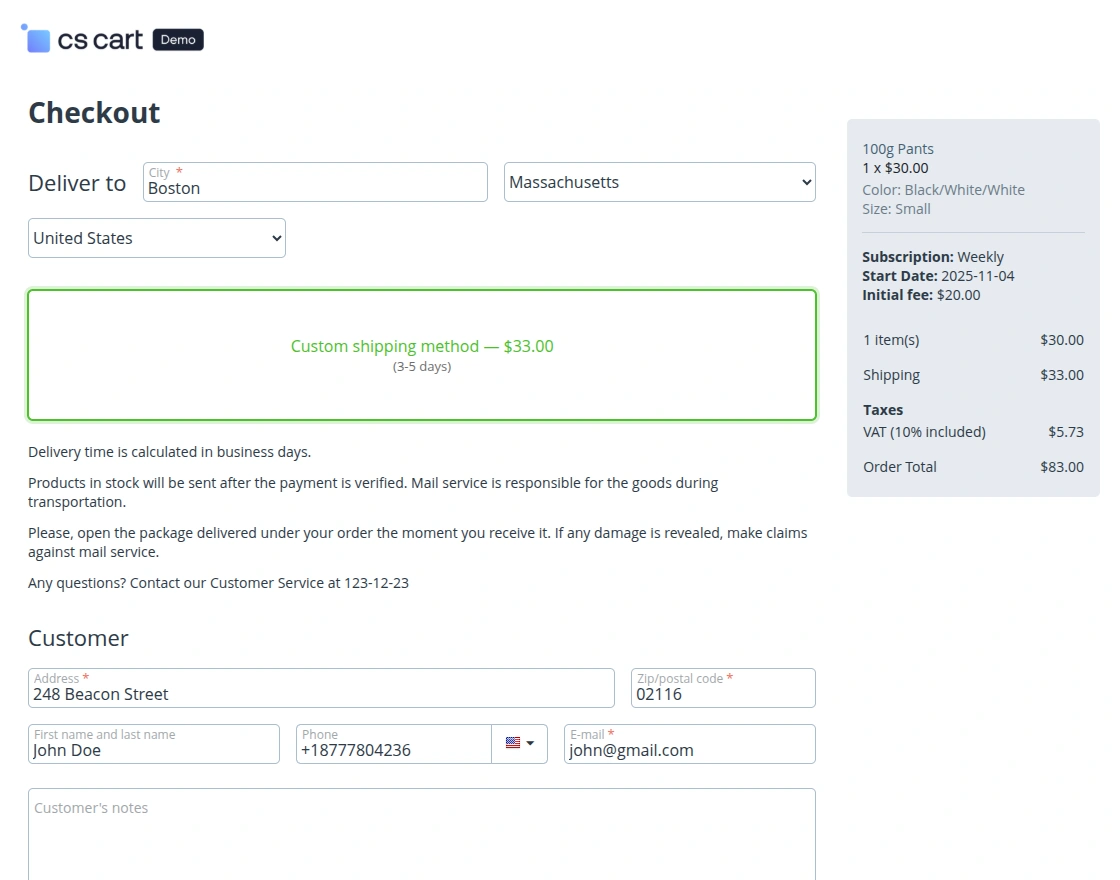Focus the E-mail field

pyautogui.click(x=689, y=749)
